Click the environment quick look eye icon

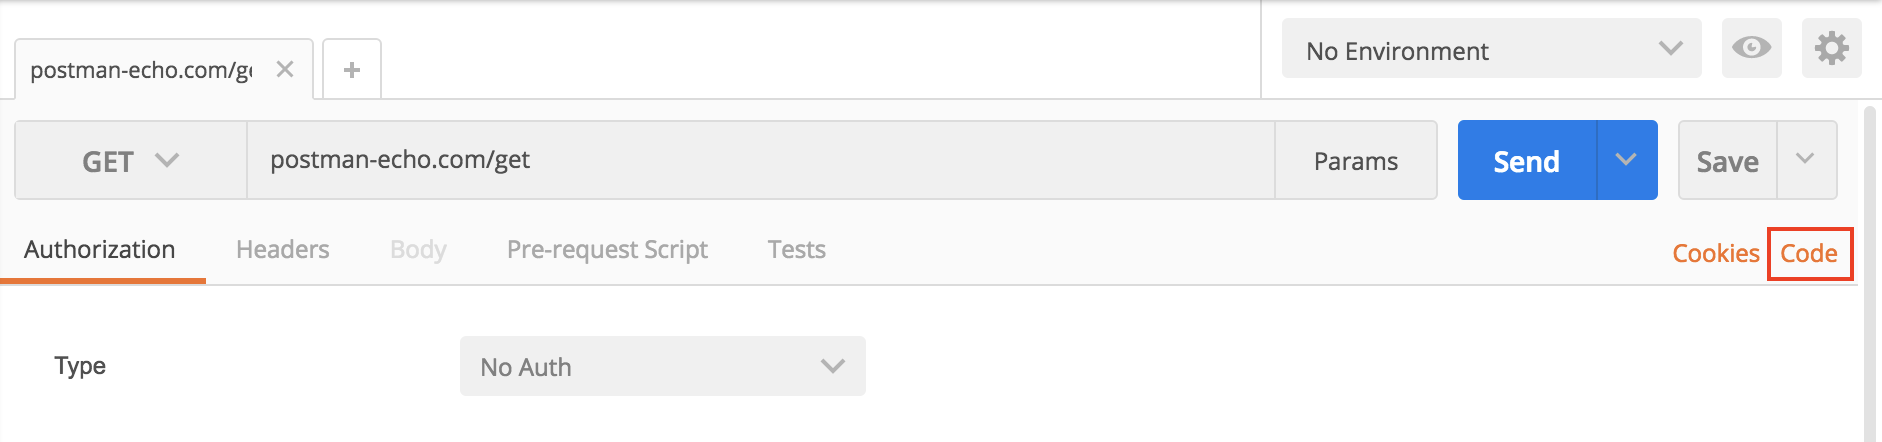(x=1751, y=48)
